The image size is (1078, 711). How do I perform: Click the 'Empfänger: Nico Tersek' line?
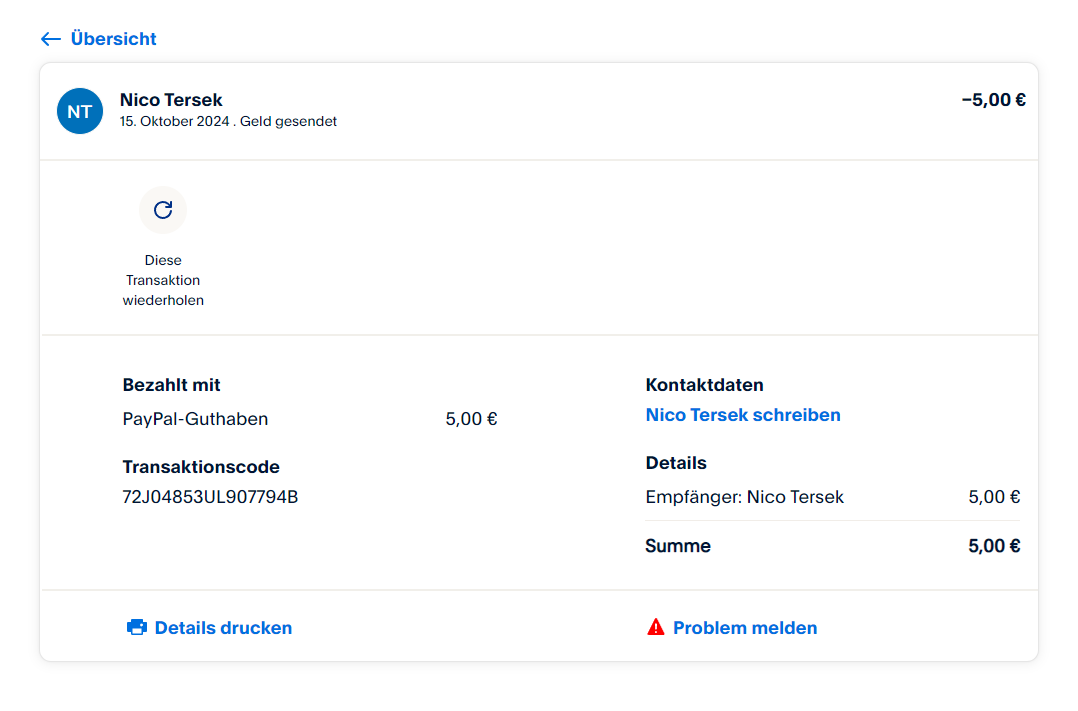tap(745, 497)
